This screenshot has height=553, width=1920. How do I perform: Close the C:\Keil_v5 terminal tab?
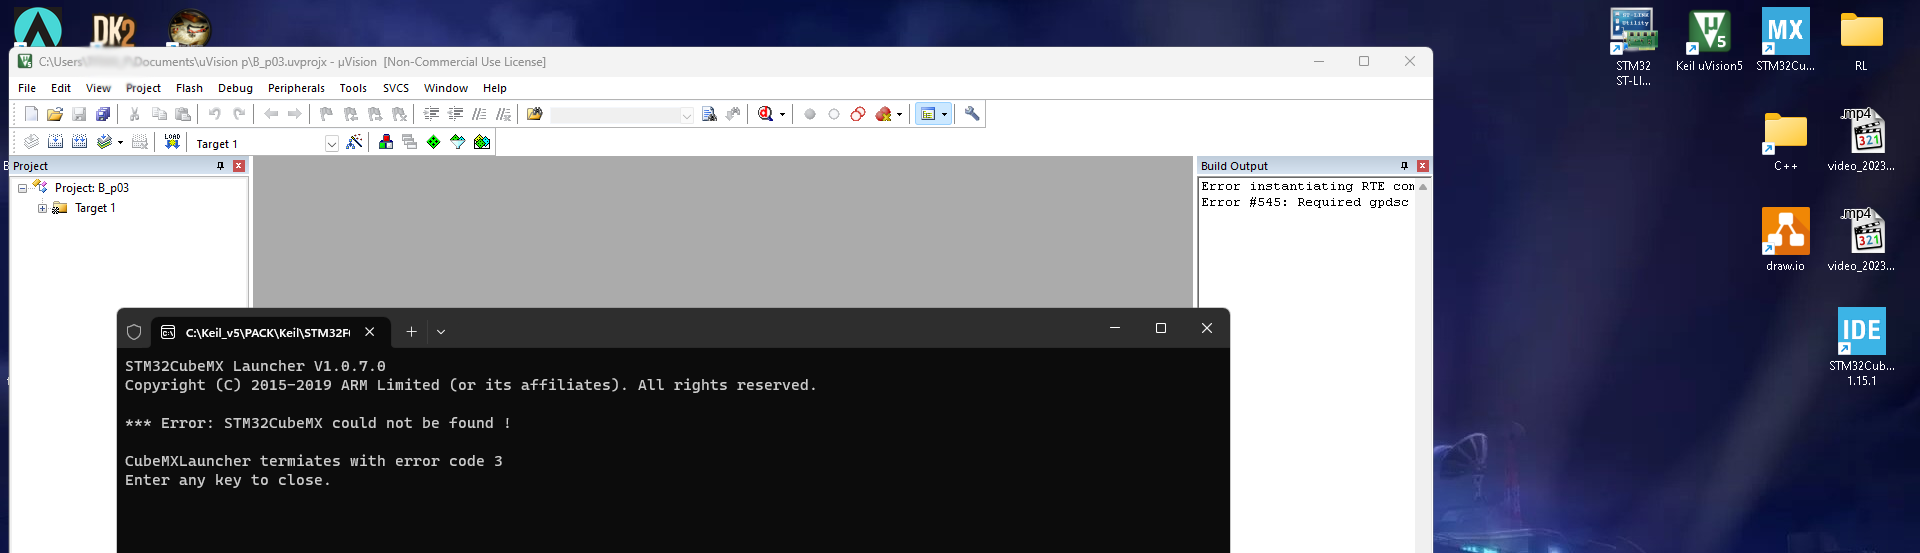pyautogui.click(x=370, y=332)
